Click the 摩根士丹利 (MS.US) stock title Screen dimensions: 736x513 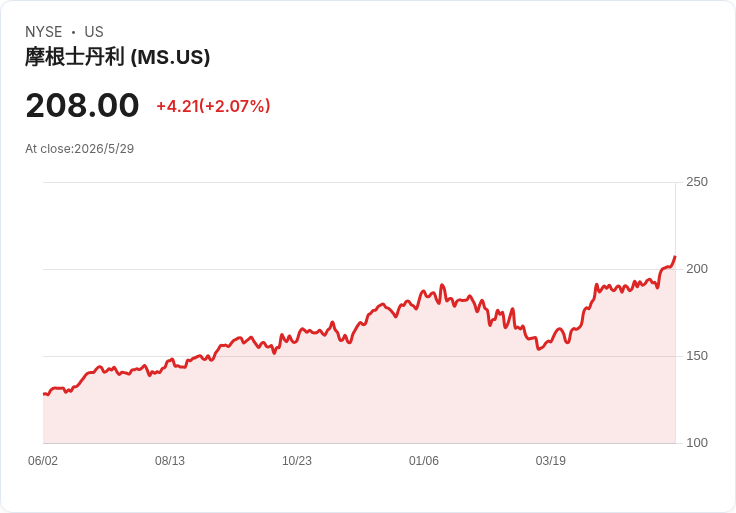tap(117, 57)
